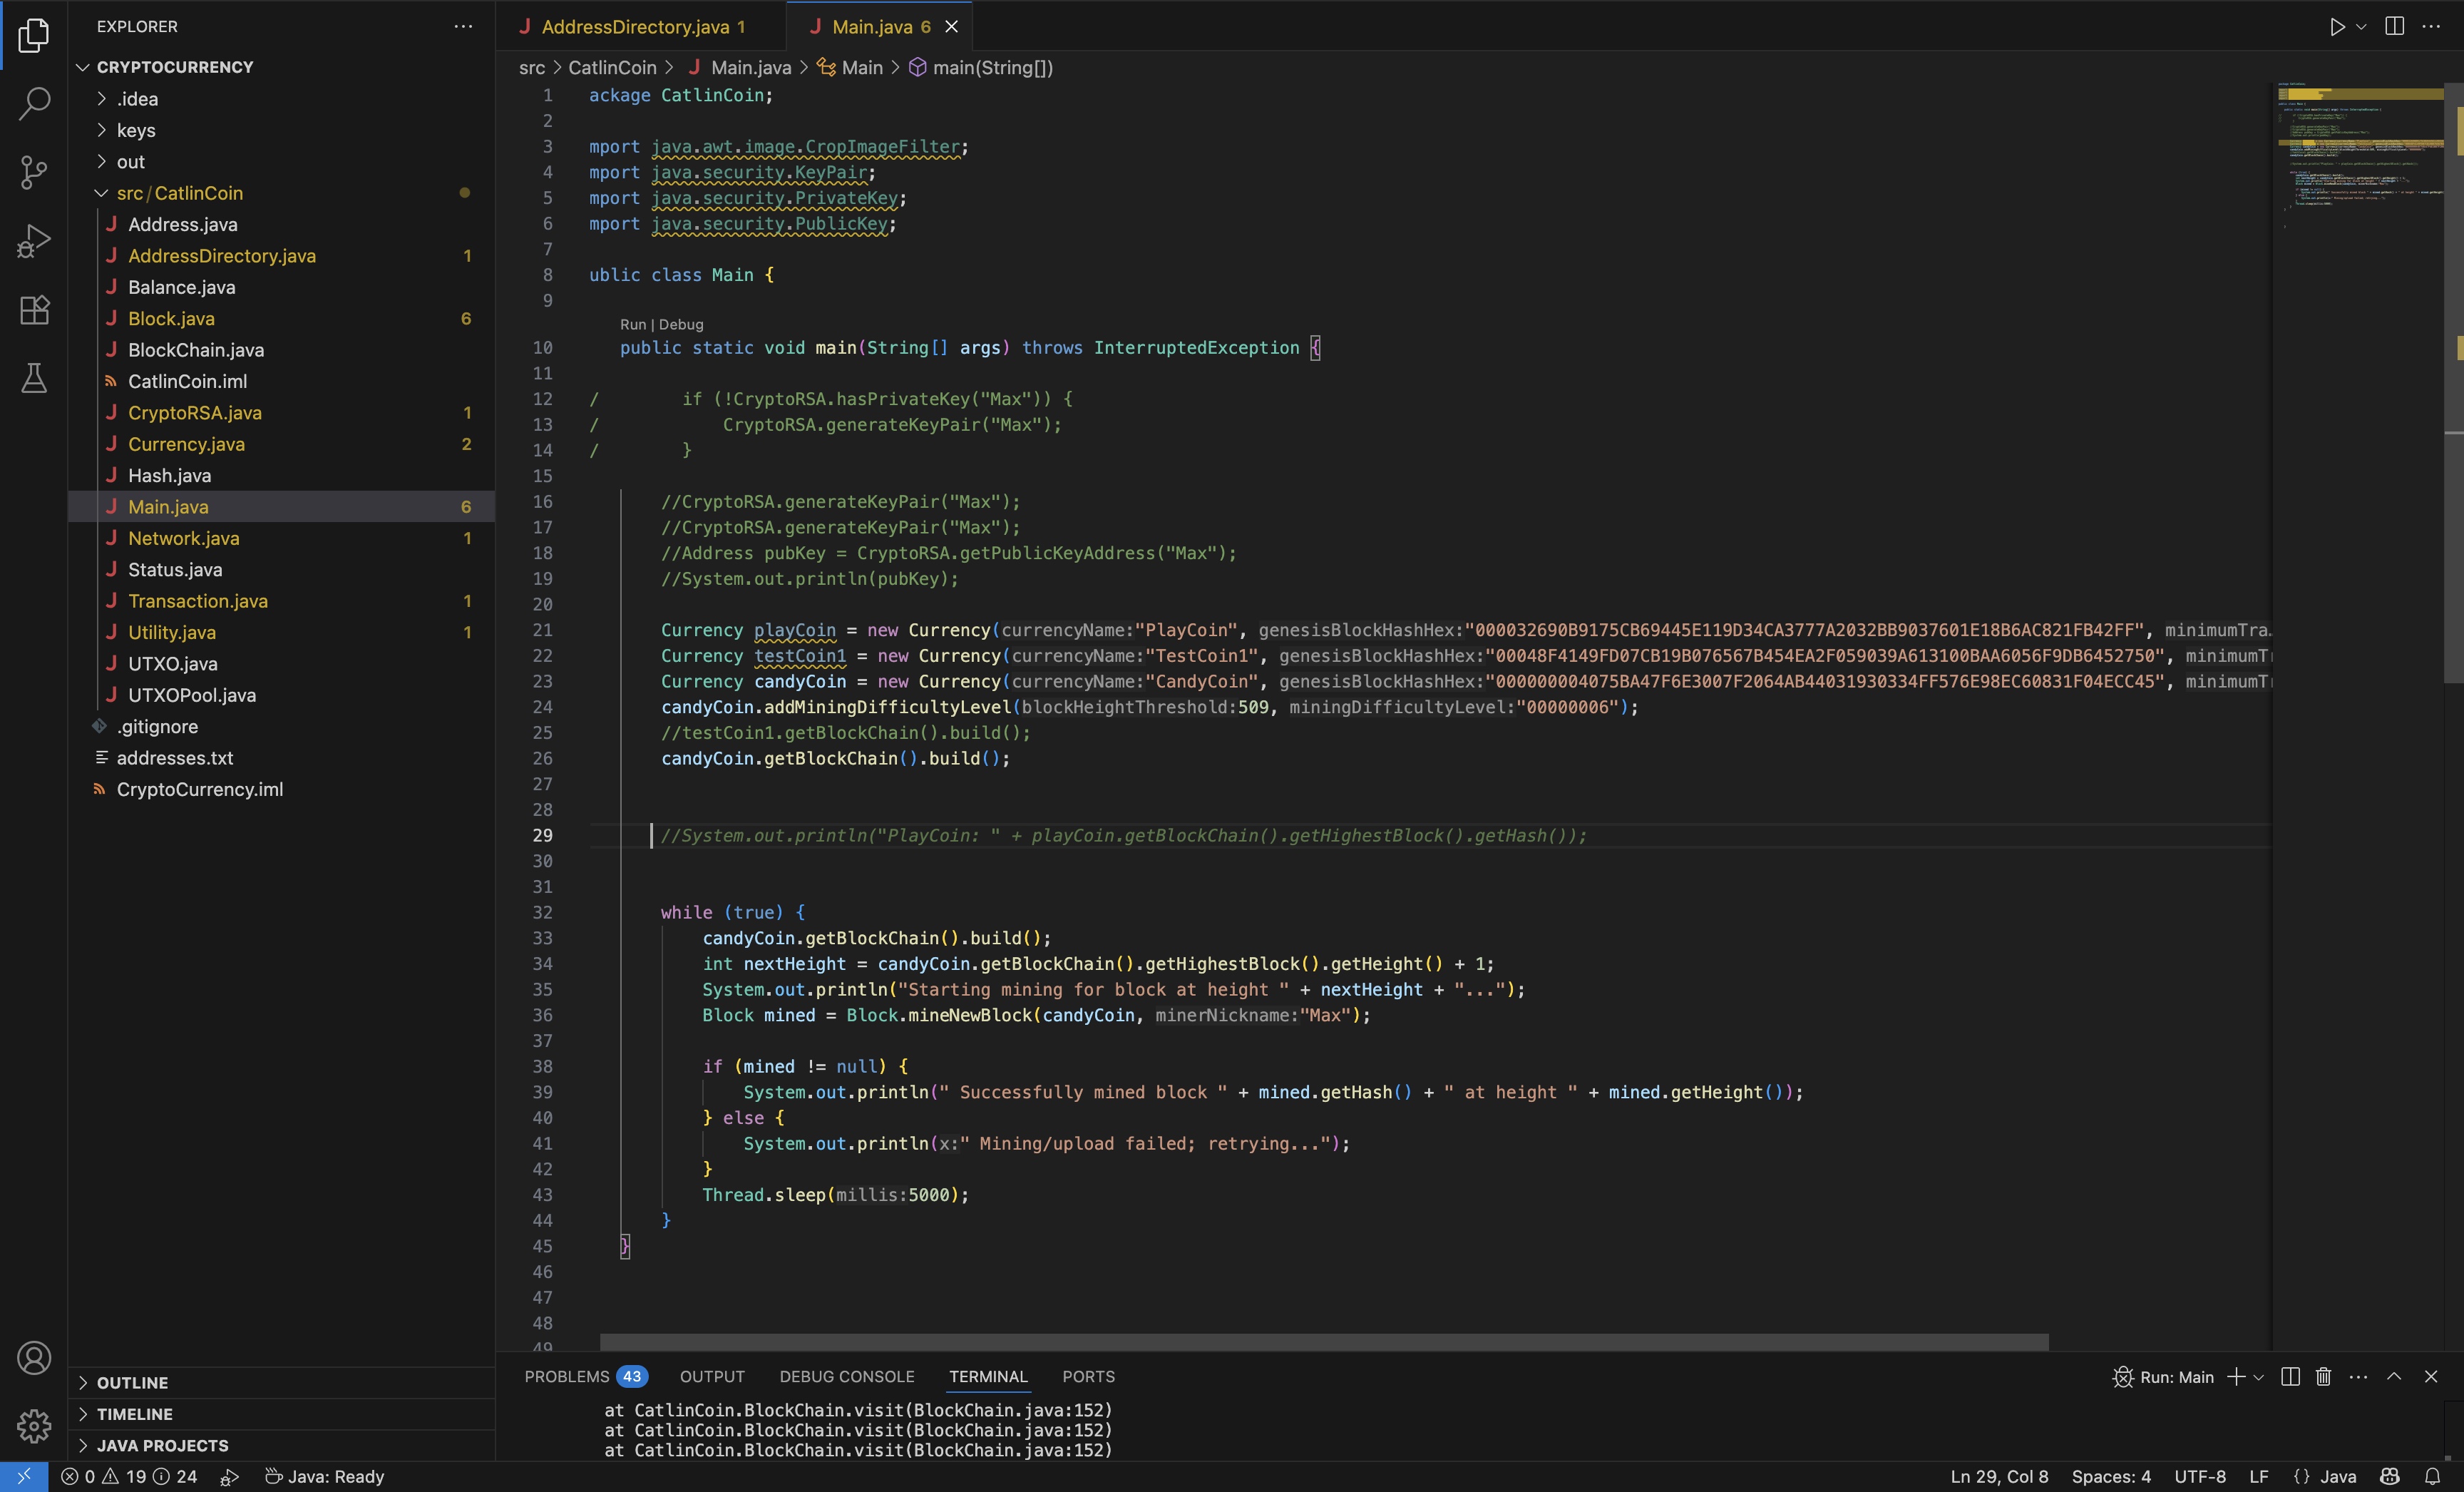Toggle the LF end-of-line setting
The image size is (2464, 1492).
2258,1477
